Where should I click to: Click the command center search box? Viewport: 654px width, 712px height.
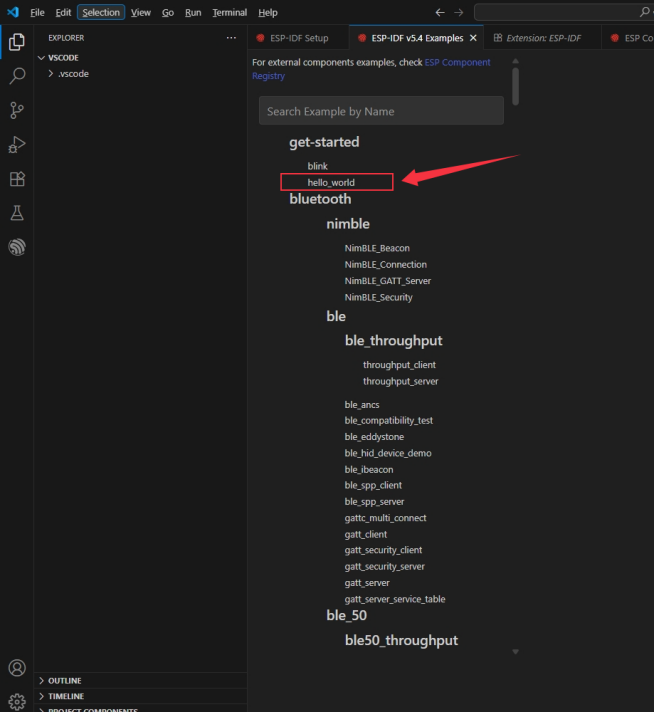pyautogui.click(x=564, y=12)
